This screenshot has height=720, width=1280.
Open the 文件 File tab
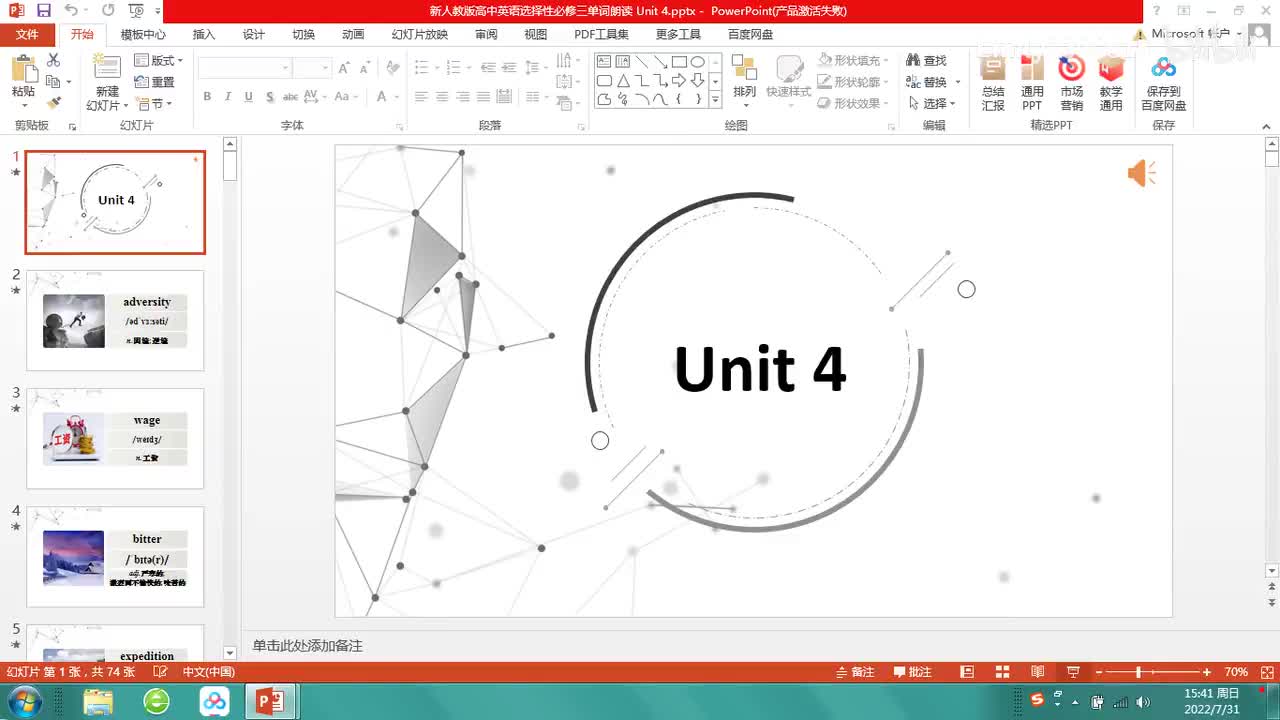click(27, 34)
